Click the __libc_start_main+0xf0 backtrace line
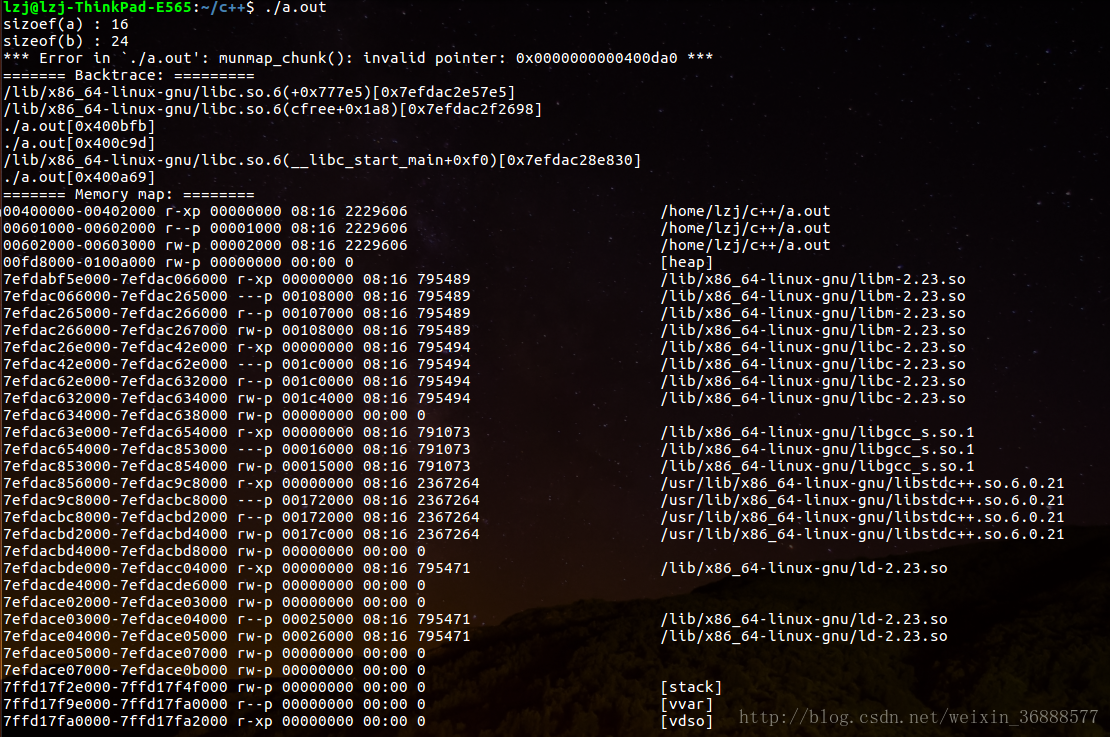1110x737 pixels. 322,161
